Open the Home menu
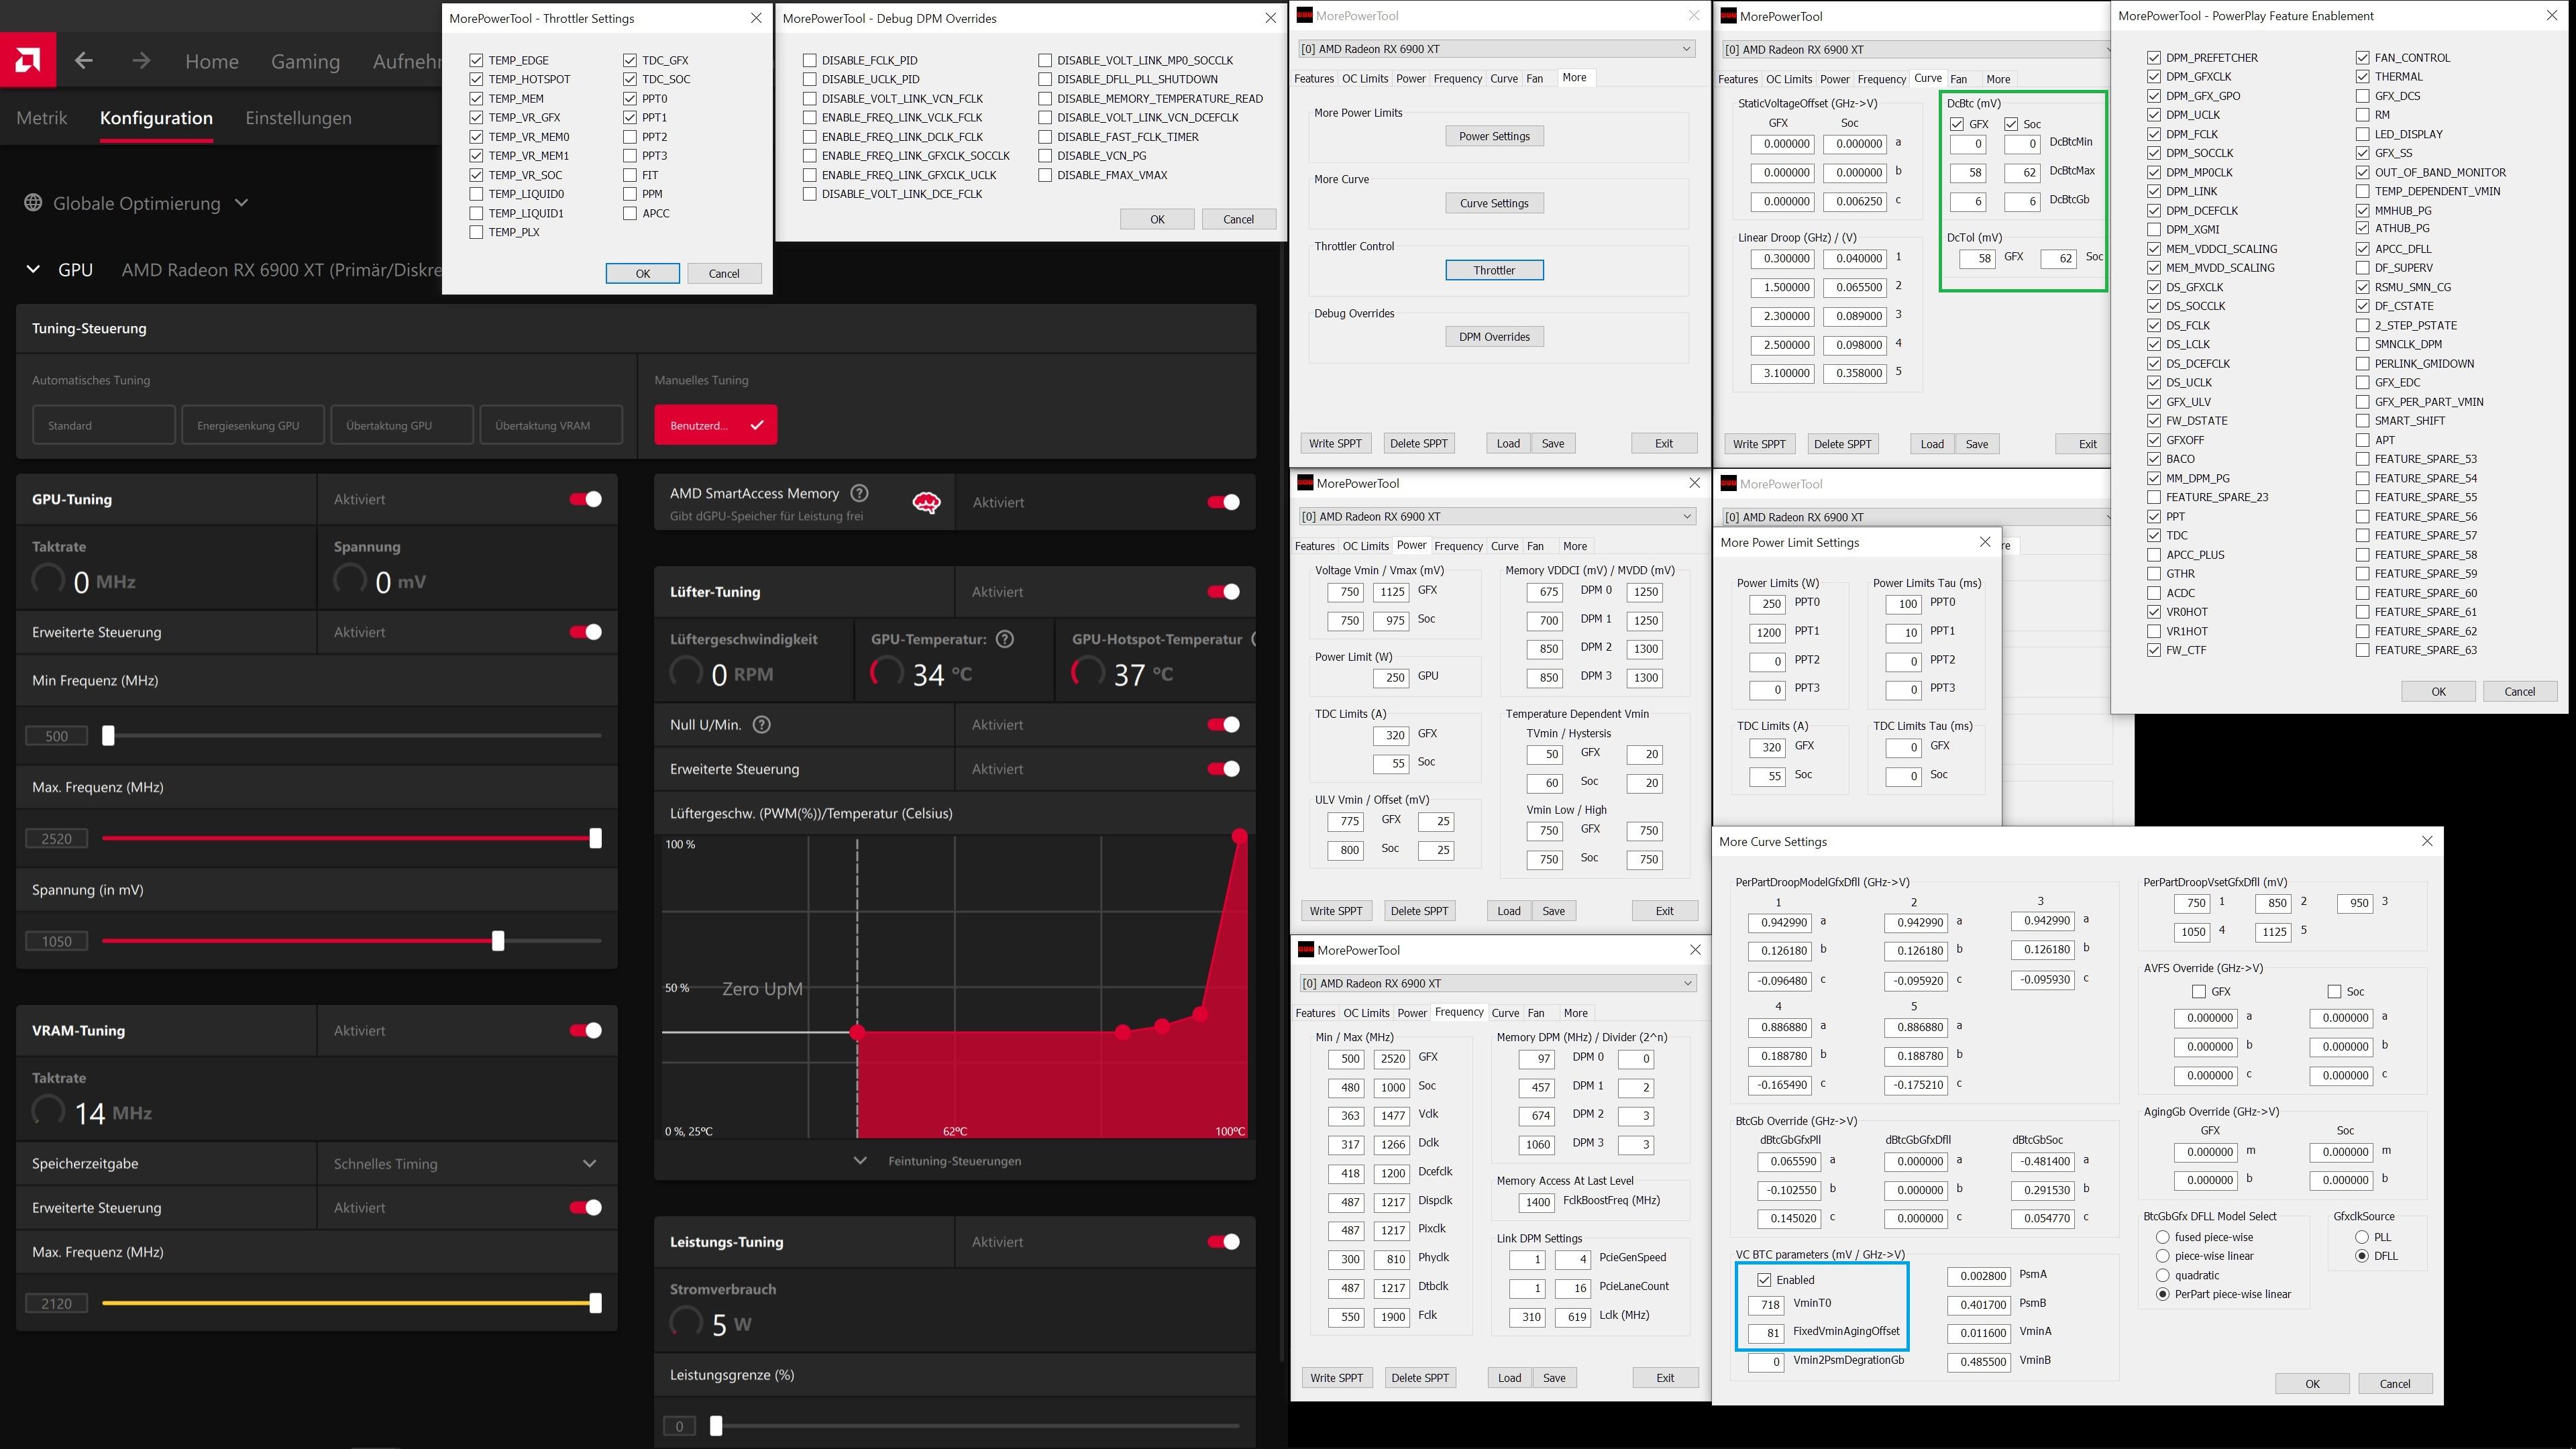The image size is (2576, 1449). point(212,62)
